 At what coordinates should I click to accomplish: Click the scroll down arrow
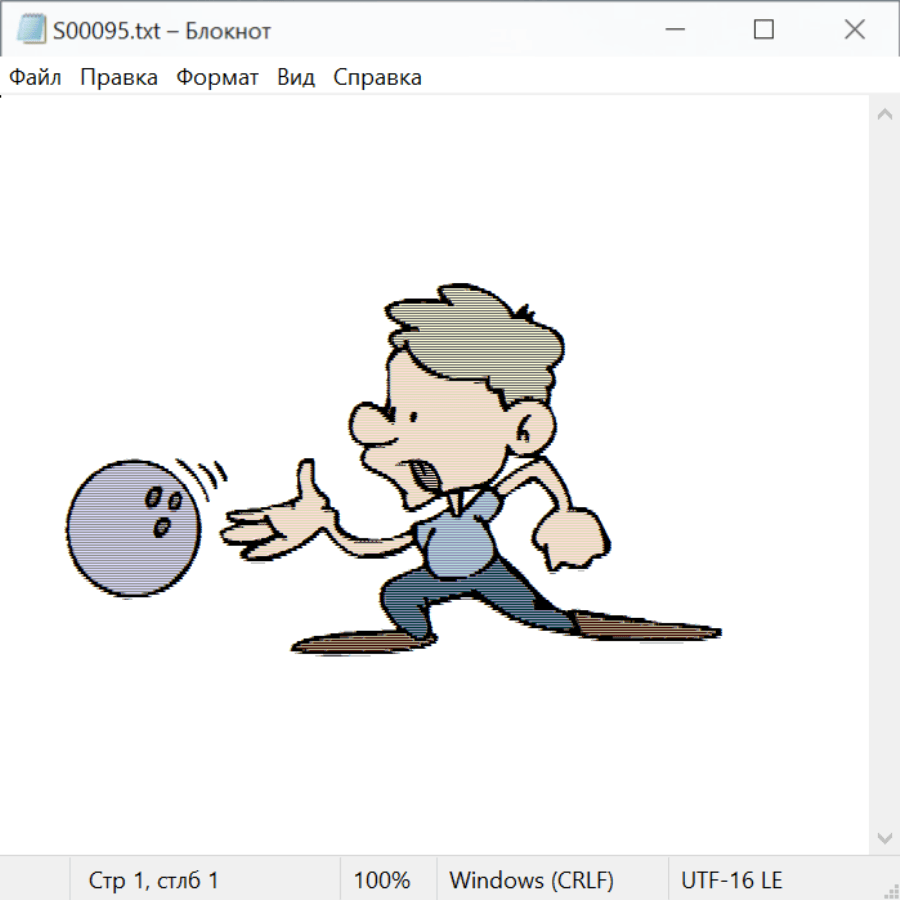(x=884, y=837)
